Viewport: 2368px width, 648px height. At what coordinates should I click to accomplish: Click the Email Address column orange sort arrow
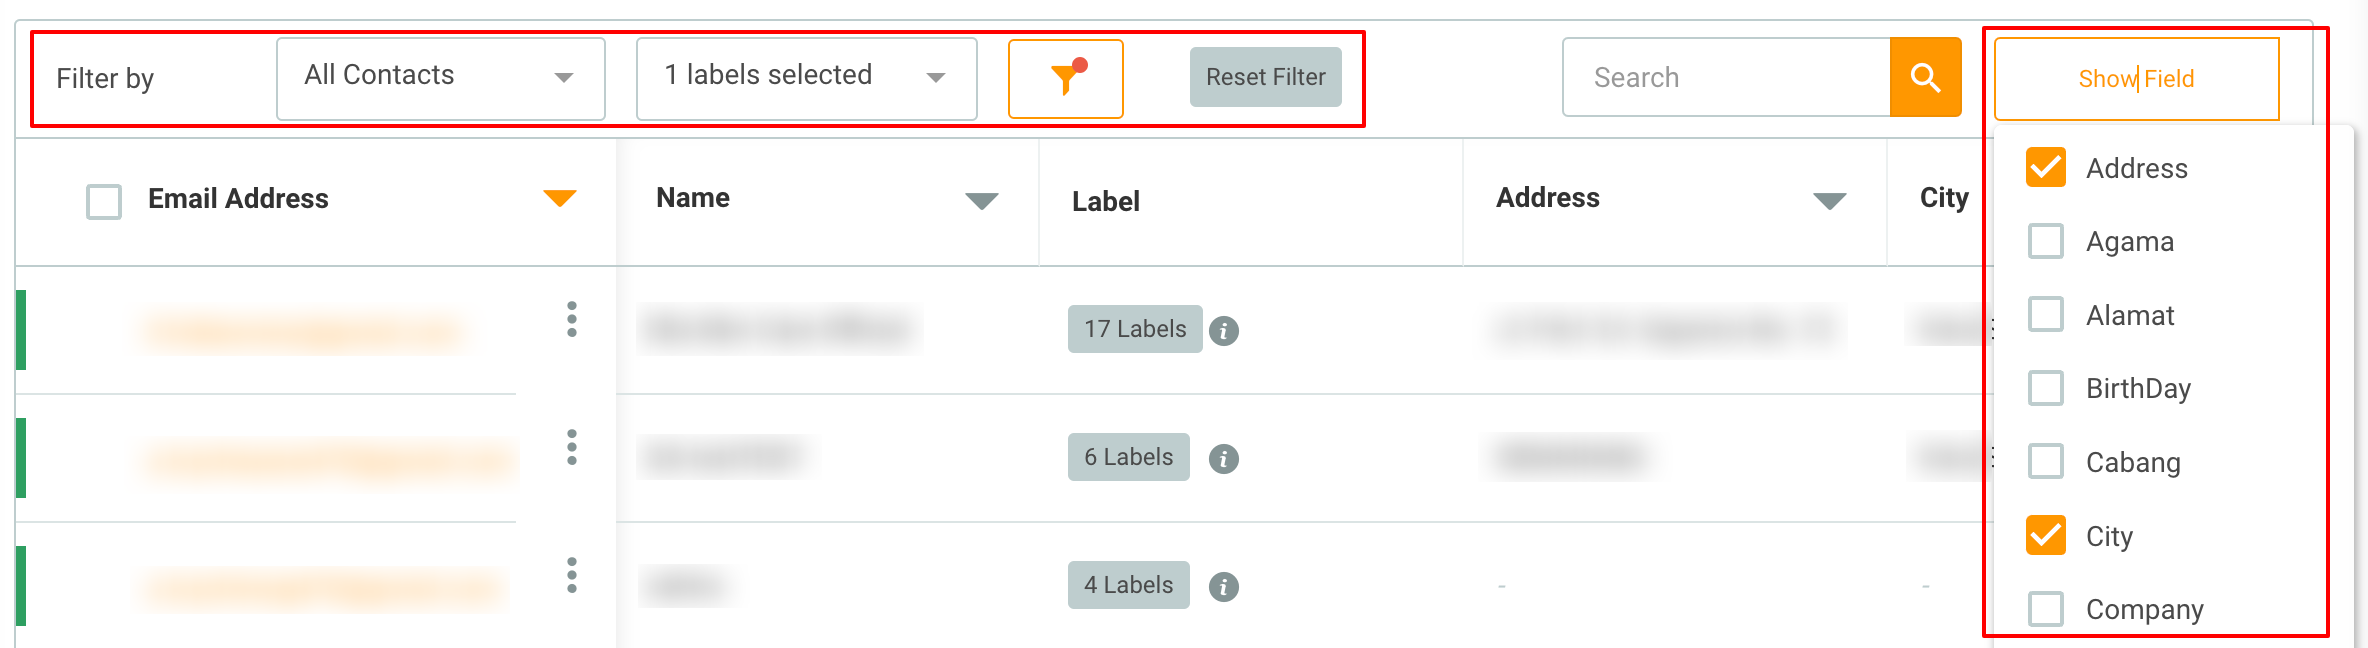pyautogui.click(x=560, y=198)
